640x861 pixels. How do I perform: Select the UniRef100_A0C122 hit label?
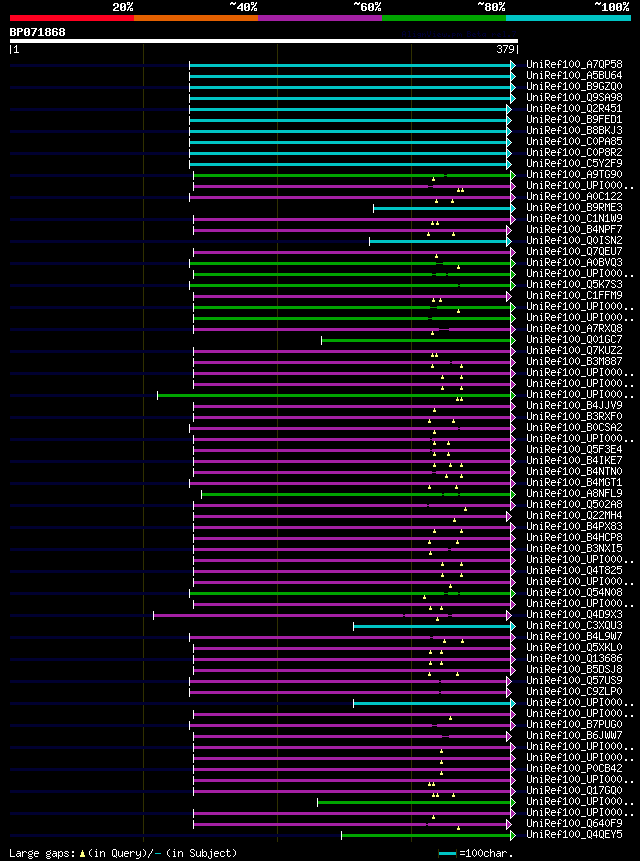point(574,197)
